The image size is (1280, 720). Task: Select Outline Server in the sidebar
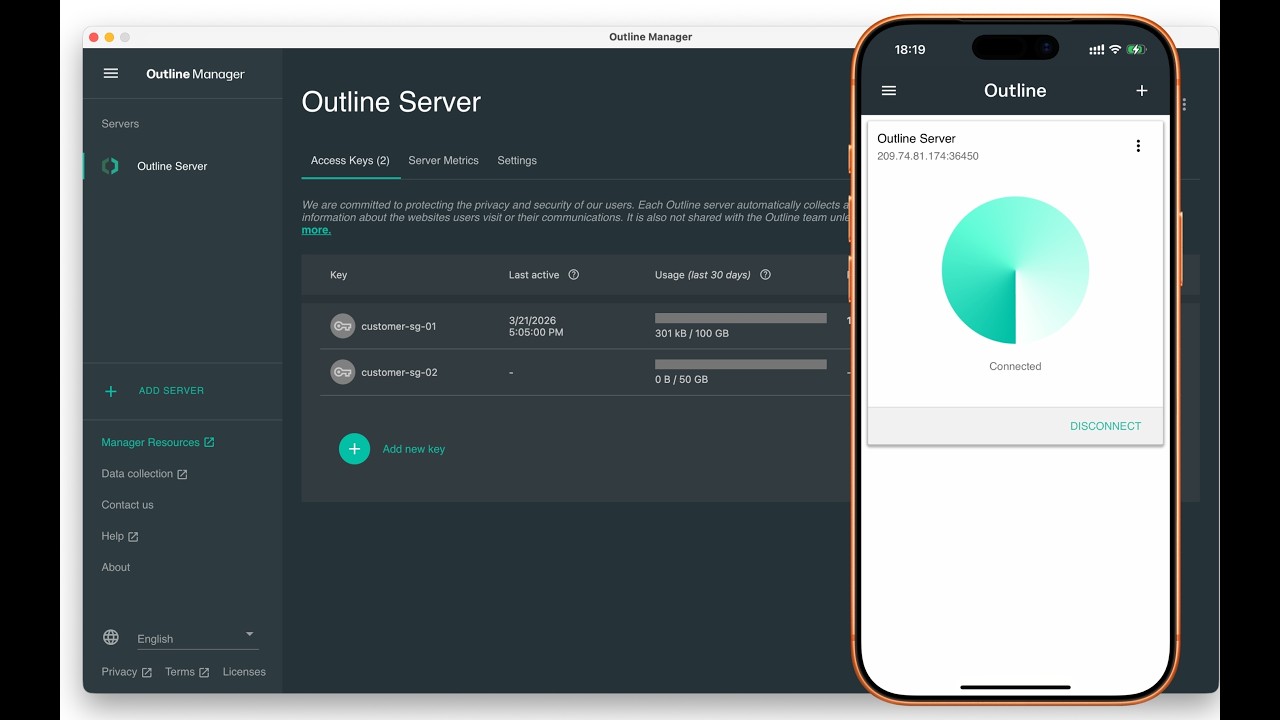pyautogui.click(x=172, y=166)
